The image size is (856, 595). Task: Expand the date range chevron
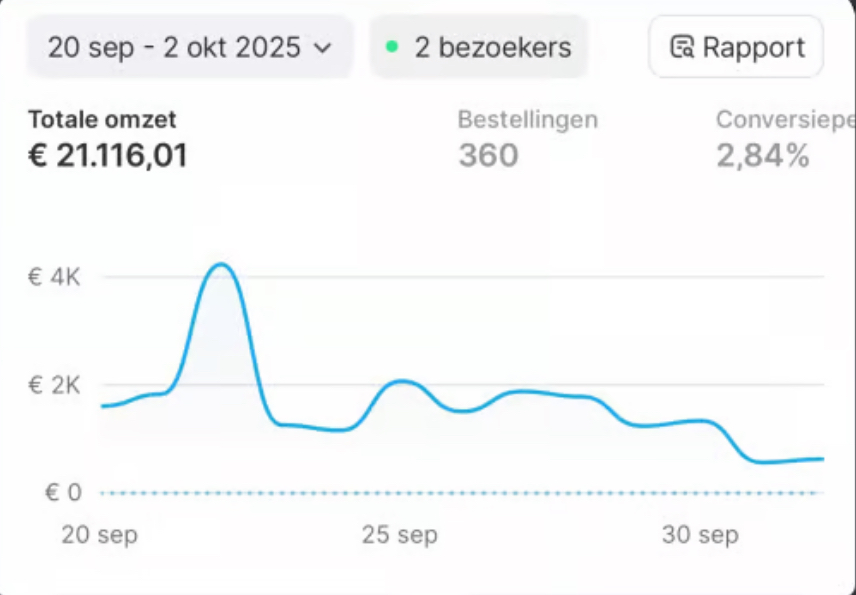(x=323, y=47)
